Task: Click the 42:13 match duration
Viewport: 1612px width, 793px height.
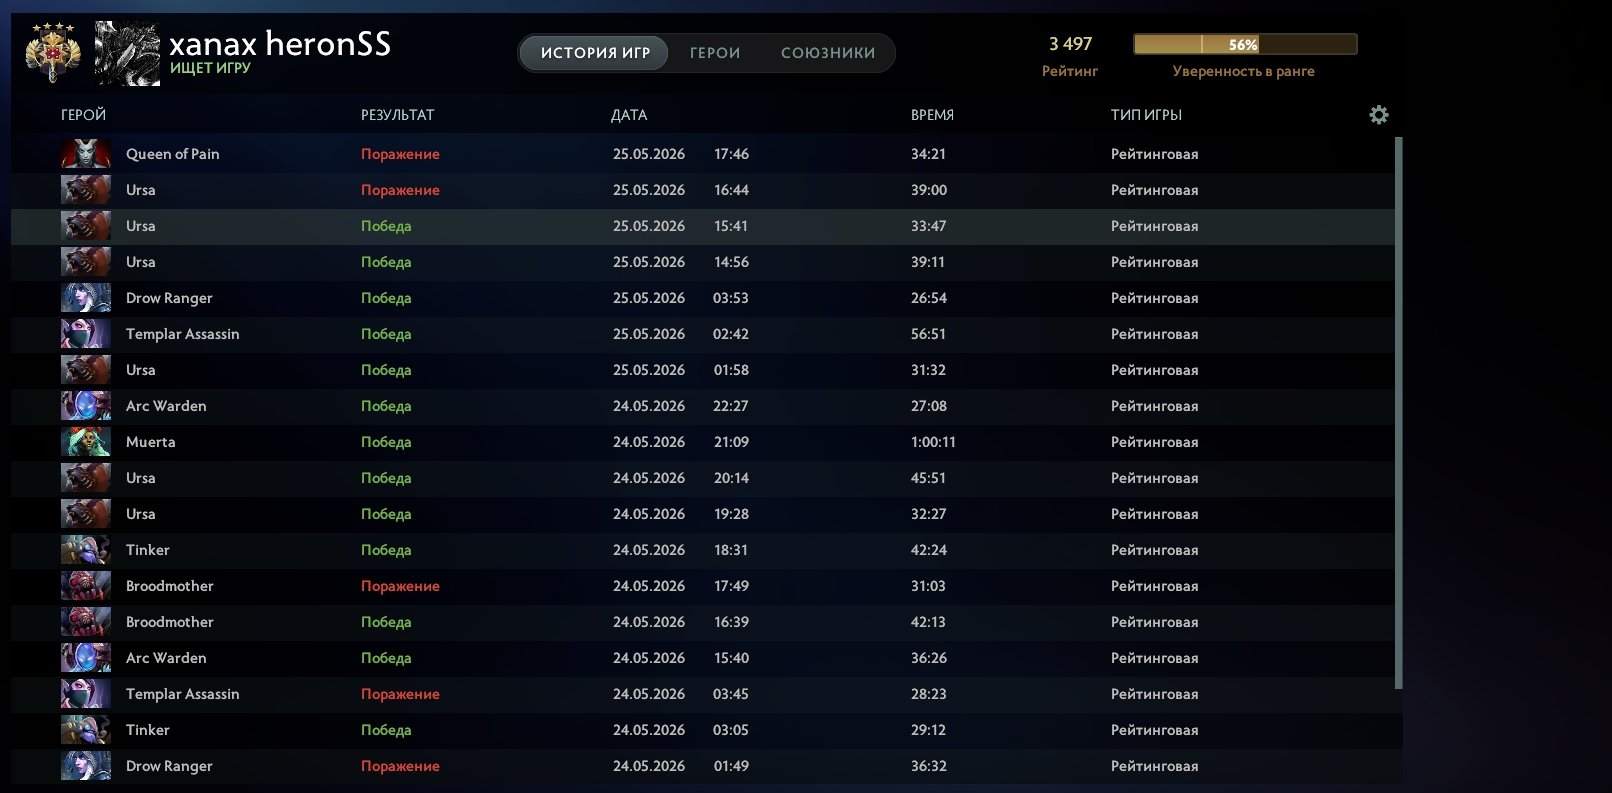Action: point(928,622)
